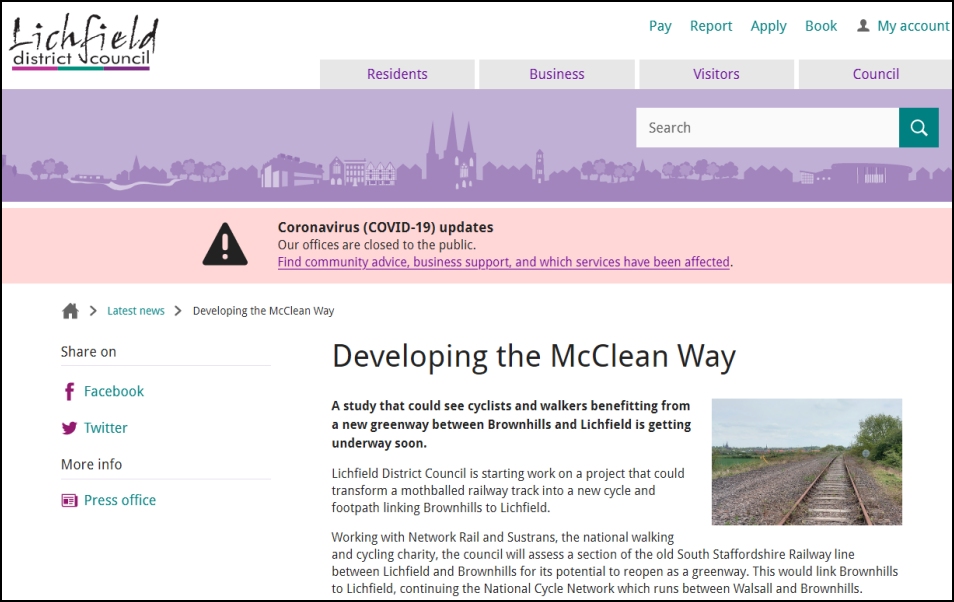Screen dimensions: 954x602
Task: Share the article on Twitter link
Action: pos(106,428)
